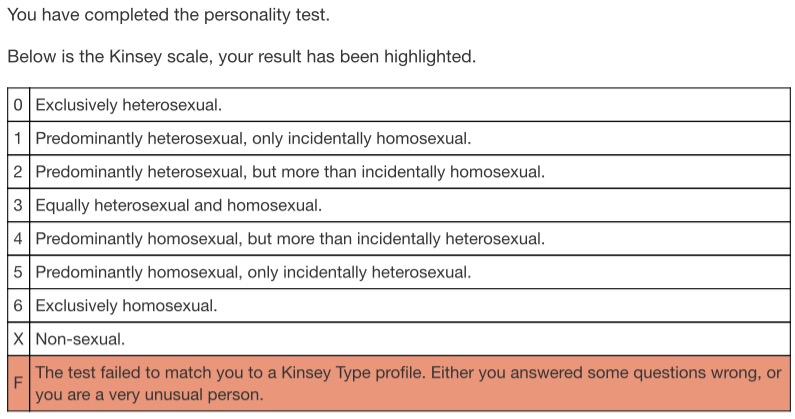Click the "Exclusively heterosexual." row description
This screenshot has height=419, width=795.
[129, 104]
